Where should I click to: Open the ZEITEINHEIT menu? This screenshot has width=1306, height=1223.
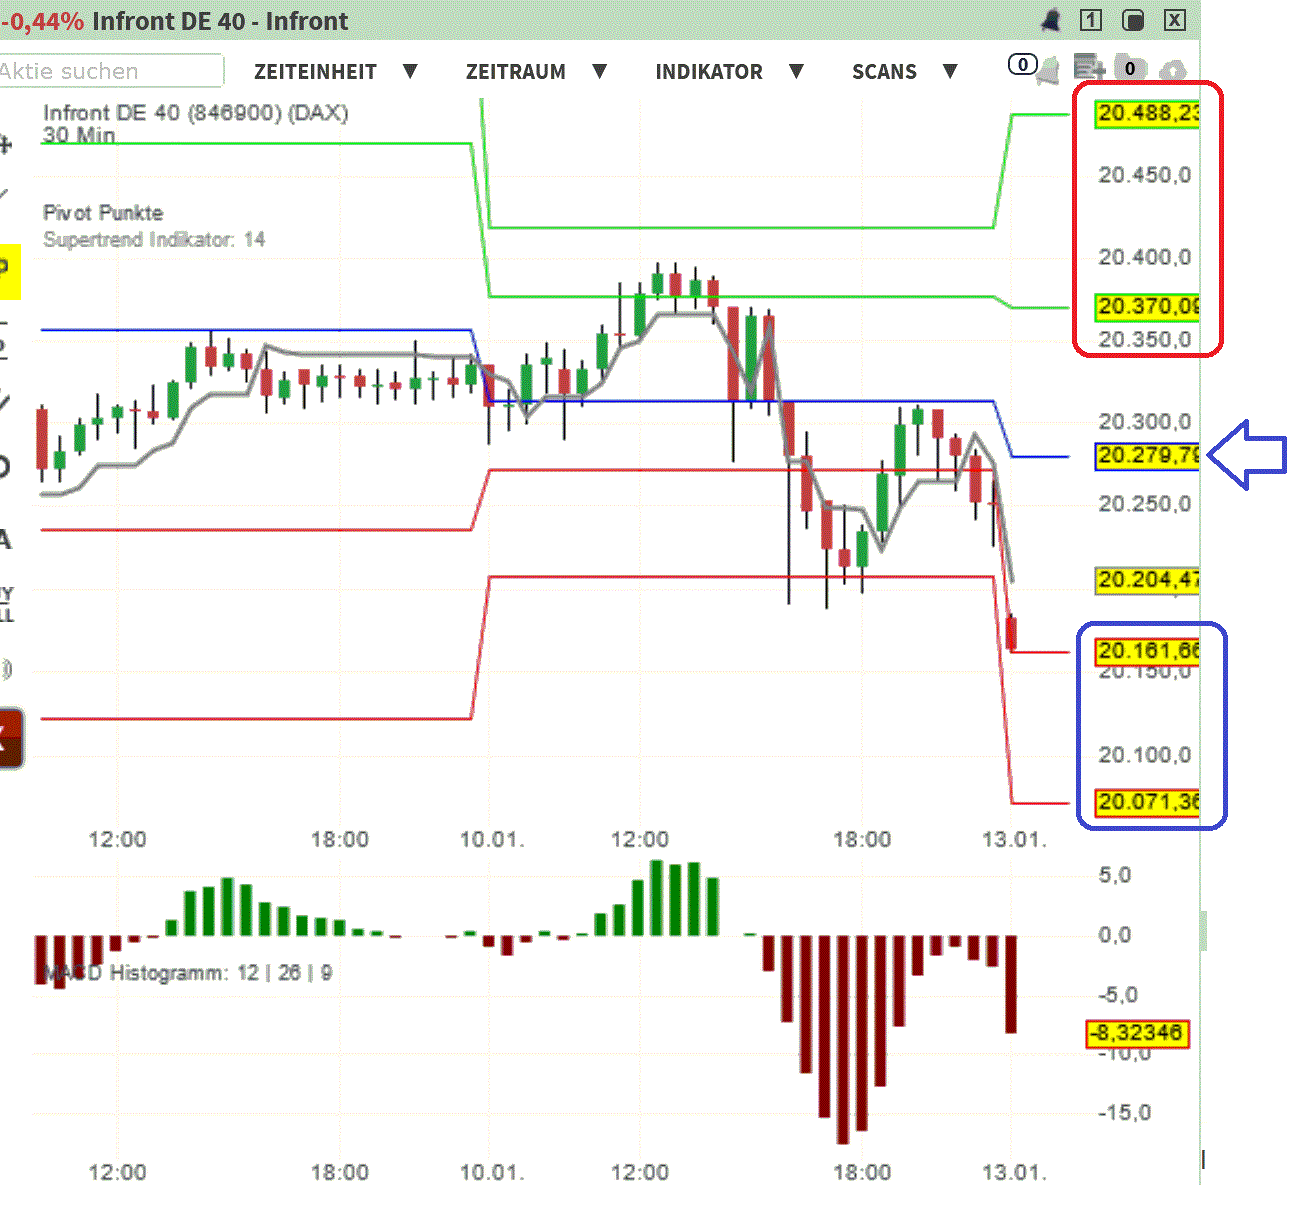click(x=316, y=71)
